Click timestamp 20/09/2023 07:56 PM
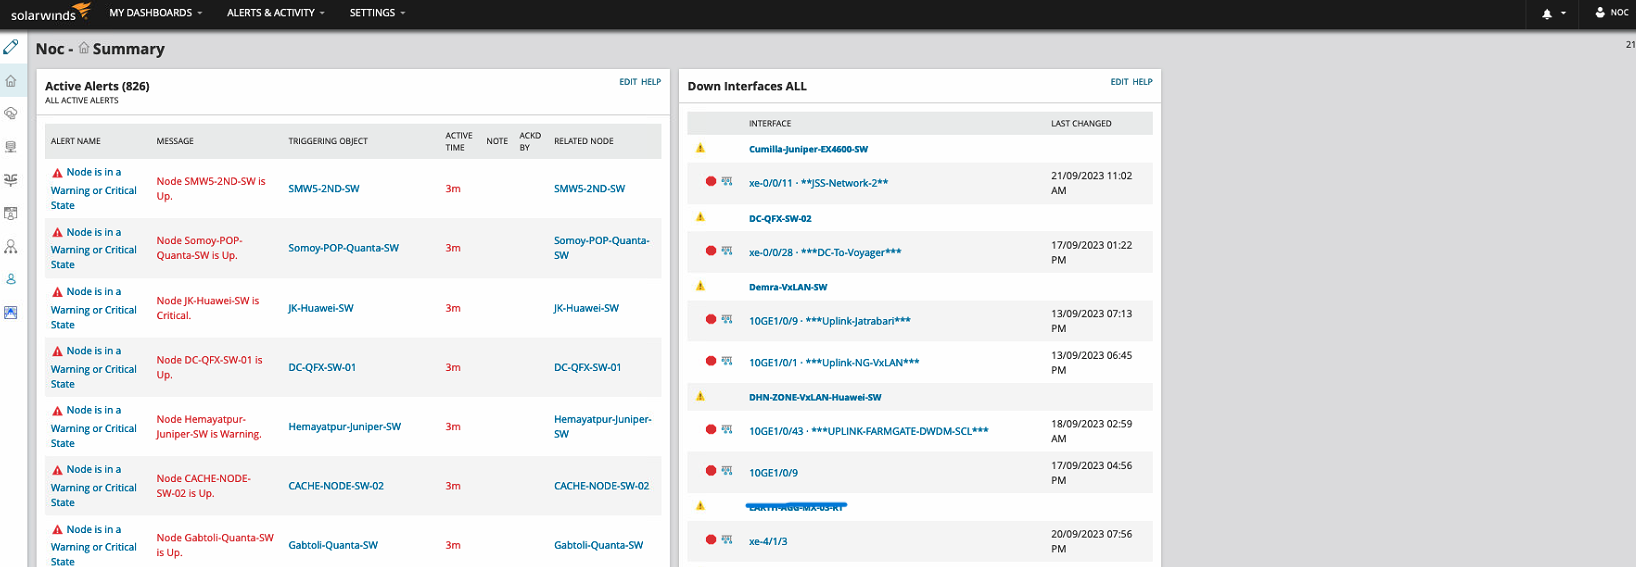This screenshot has height=567, width=1636. (1092, 541)
